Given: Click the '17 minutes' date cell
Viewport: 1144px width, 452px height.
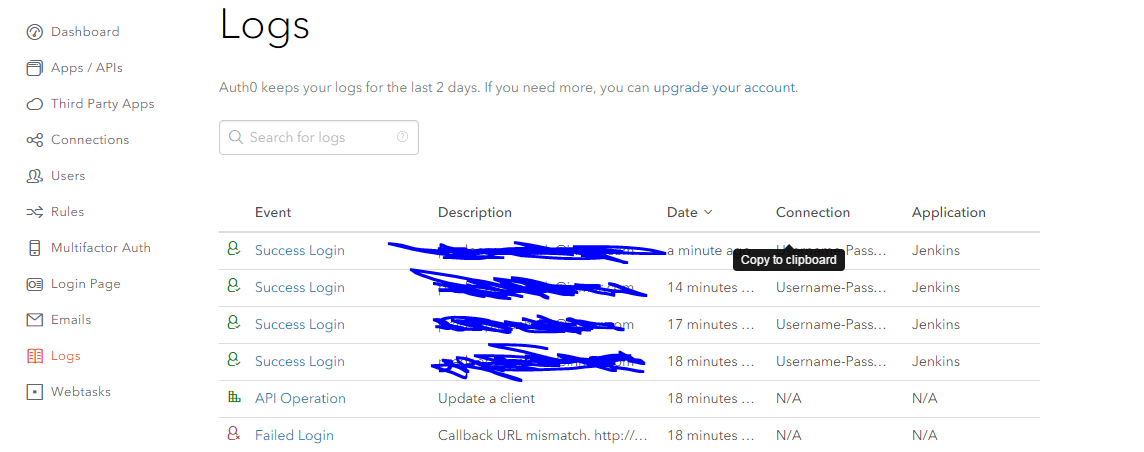Looking at the screenshot, I should point(711,324).
